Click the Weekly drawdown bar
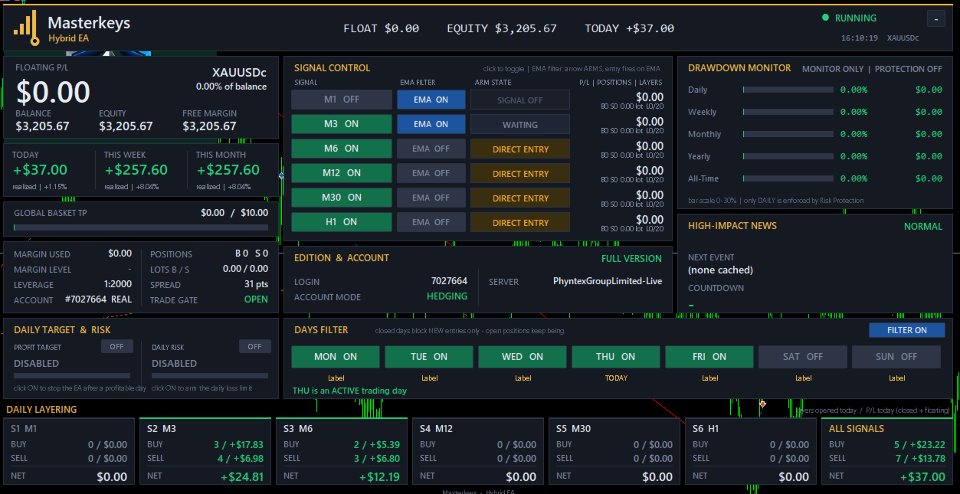Screen dimensions: 960x494 tap(789, 112)
